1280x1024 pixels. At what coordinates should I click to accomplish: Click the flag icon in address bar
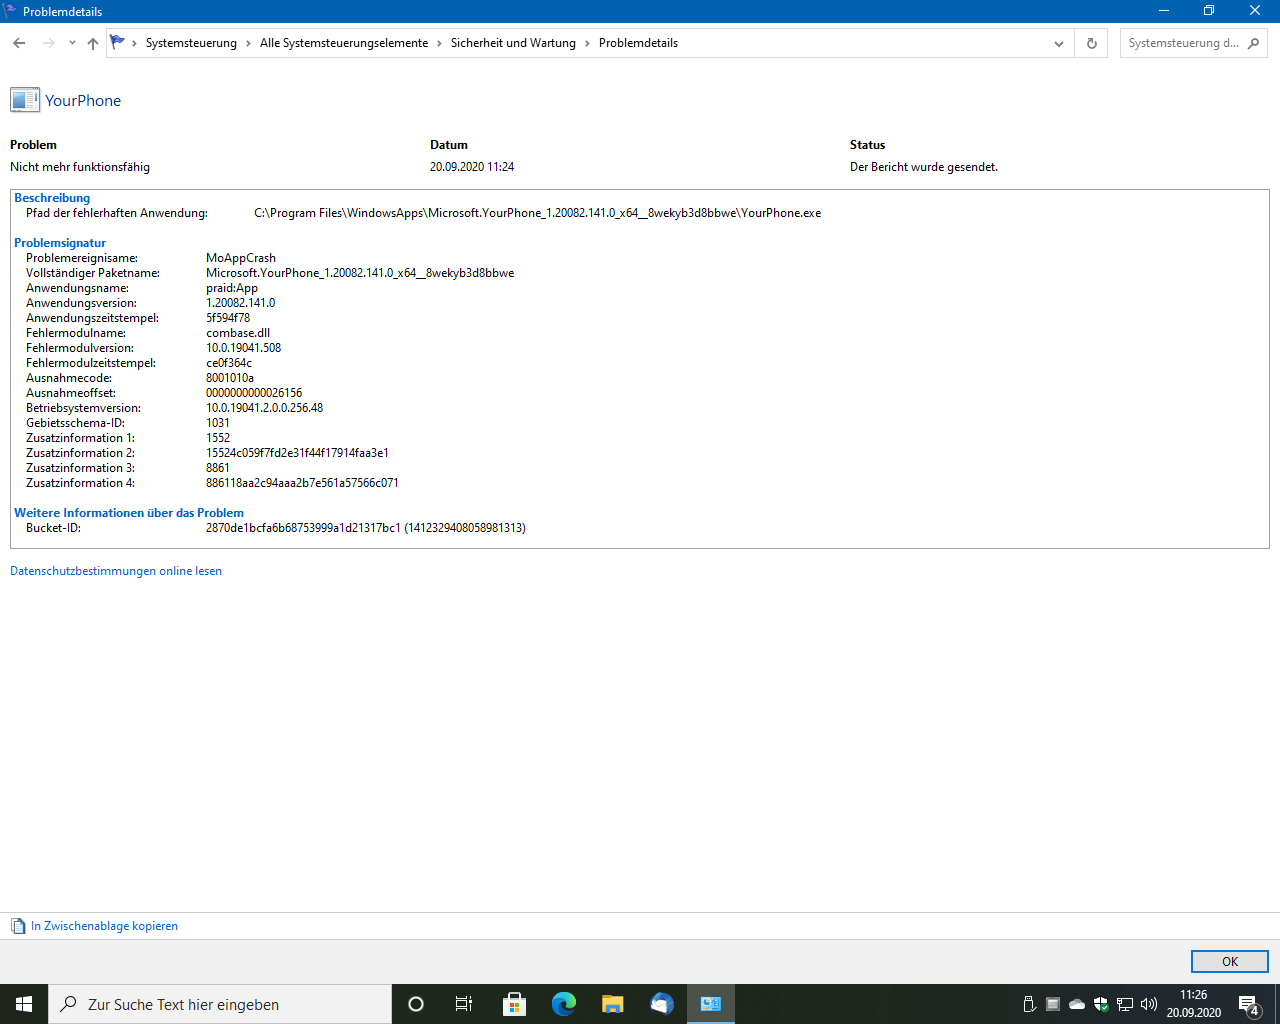118,42
